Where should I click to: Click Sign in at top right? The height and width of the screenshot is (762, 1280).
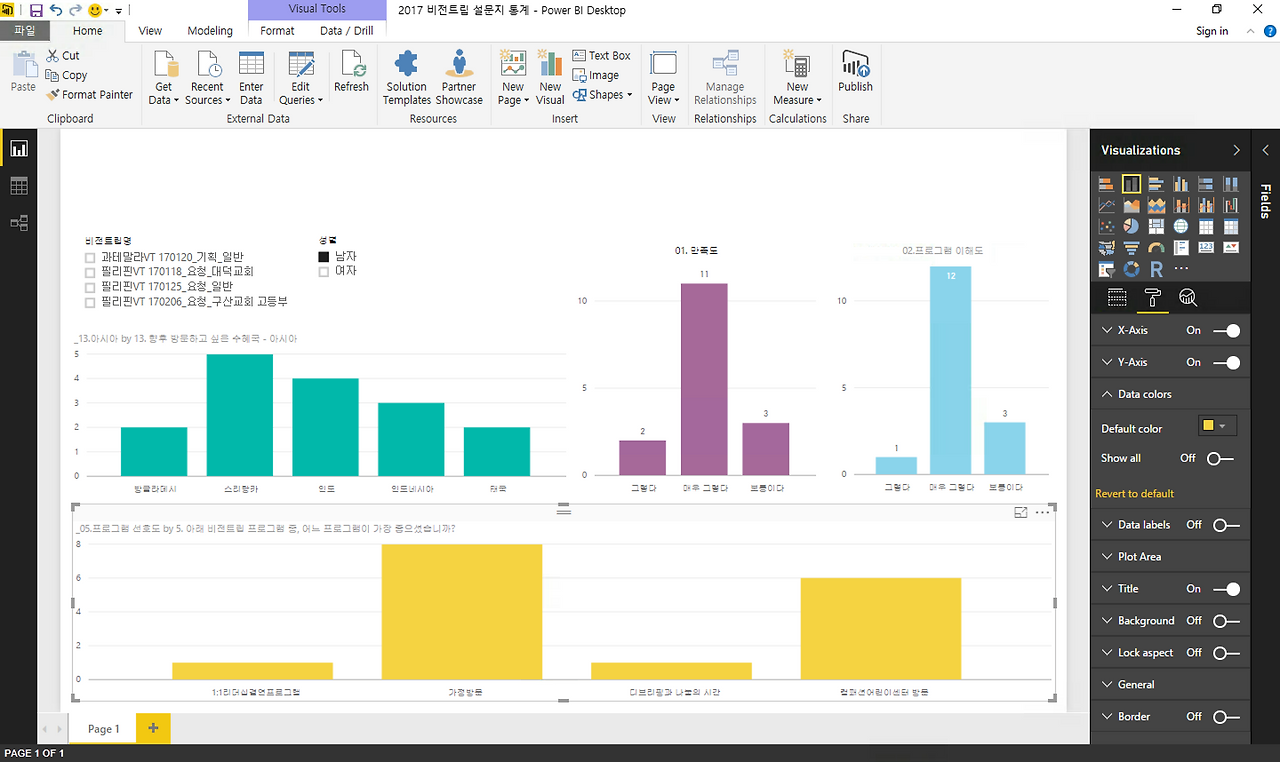(x=1212, y=31)
